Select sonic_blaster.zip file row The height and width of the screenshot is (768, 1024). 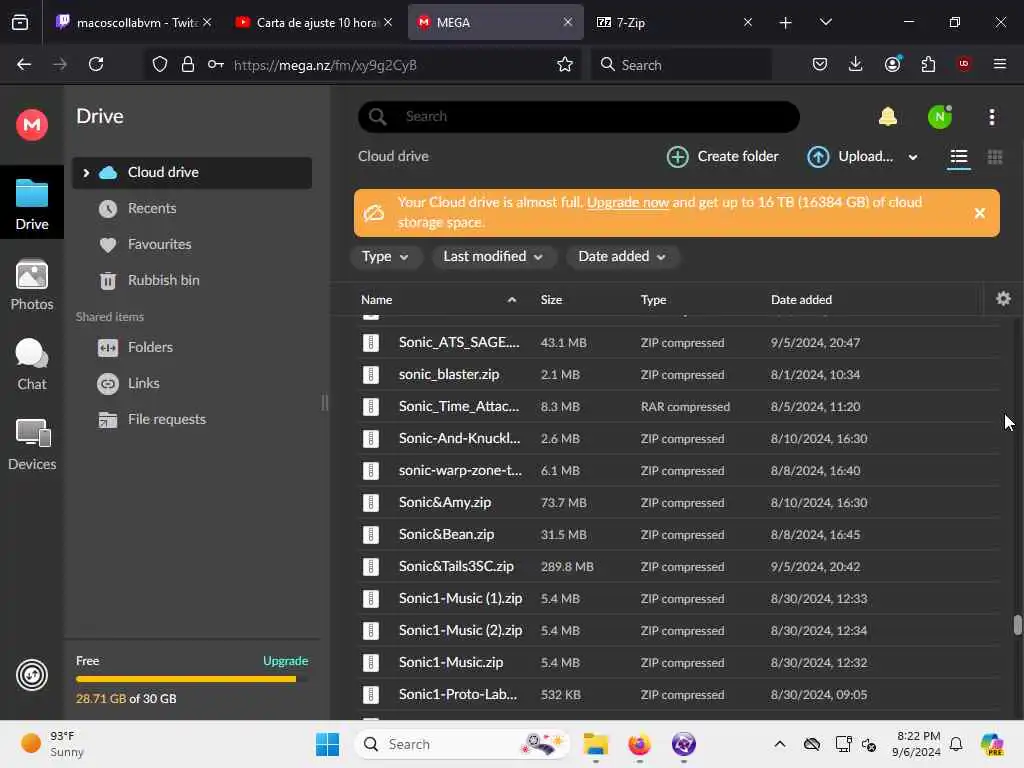click(679, 375)
